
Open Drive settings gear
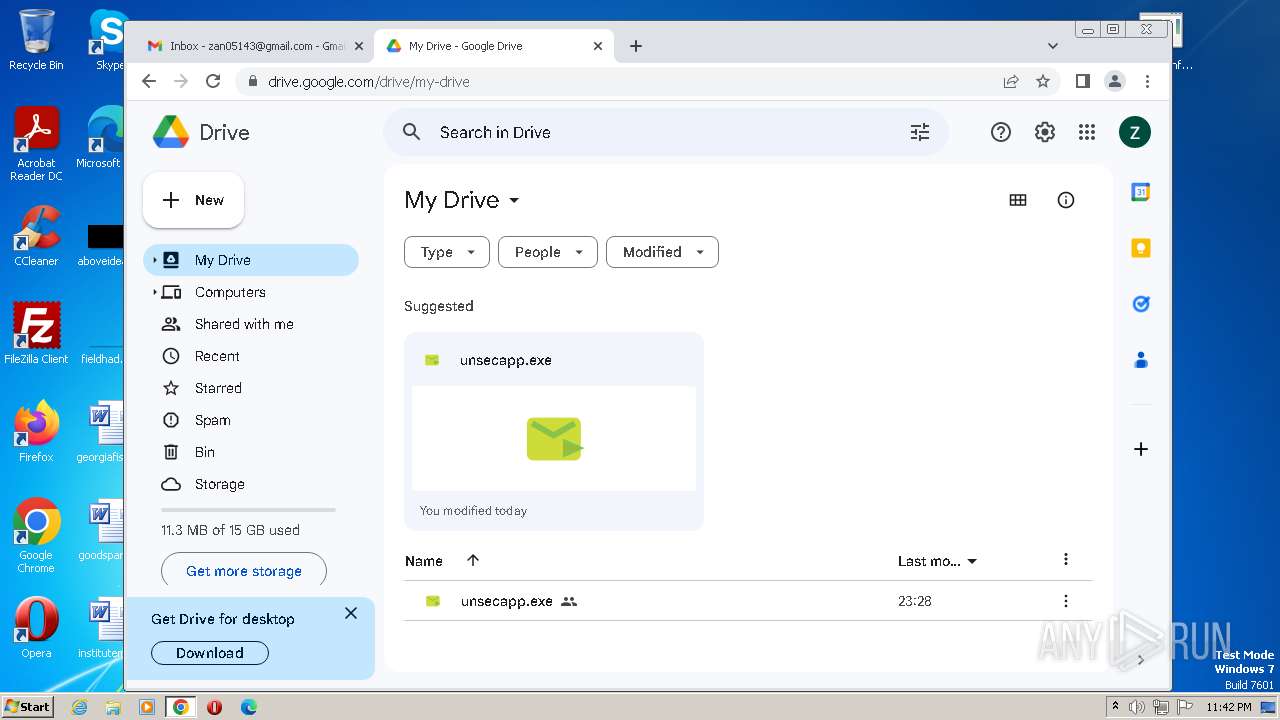coord(1045,132)
